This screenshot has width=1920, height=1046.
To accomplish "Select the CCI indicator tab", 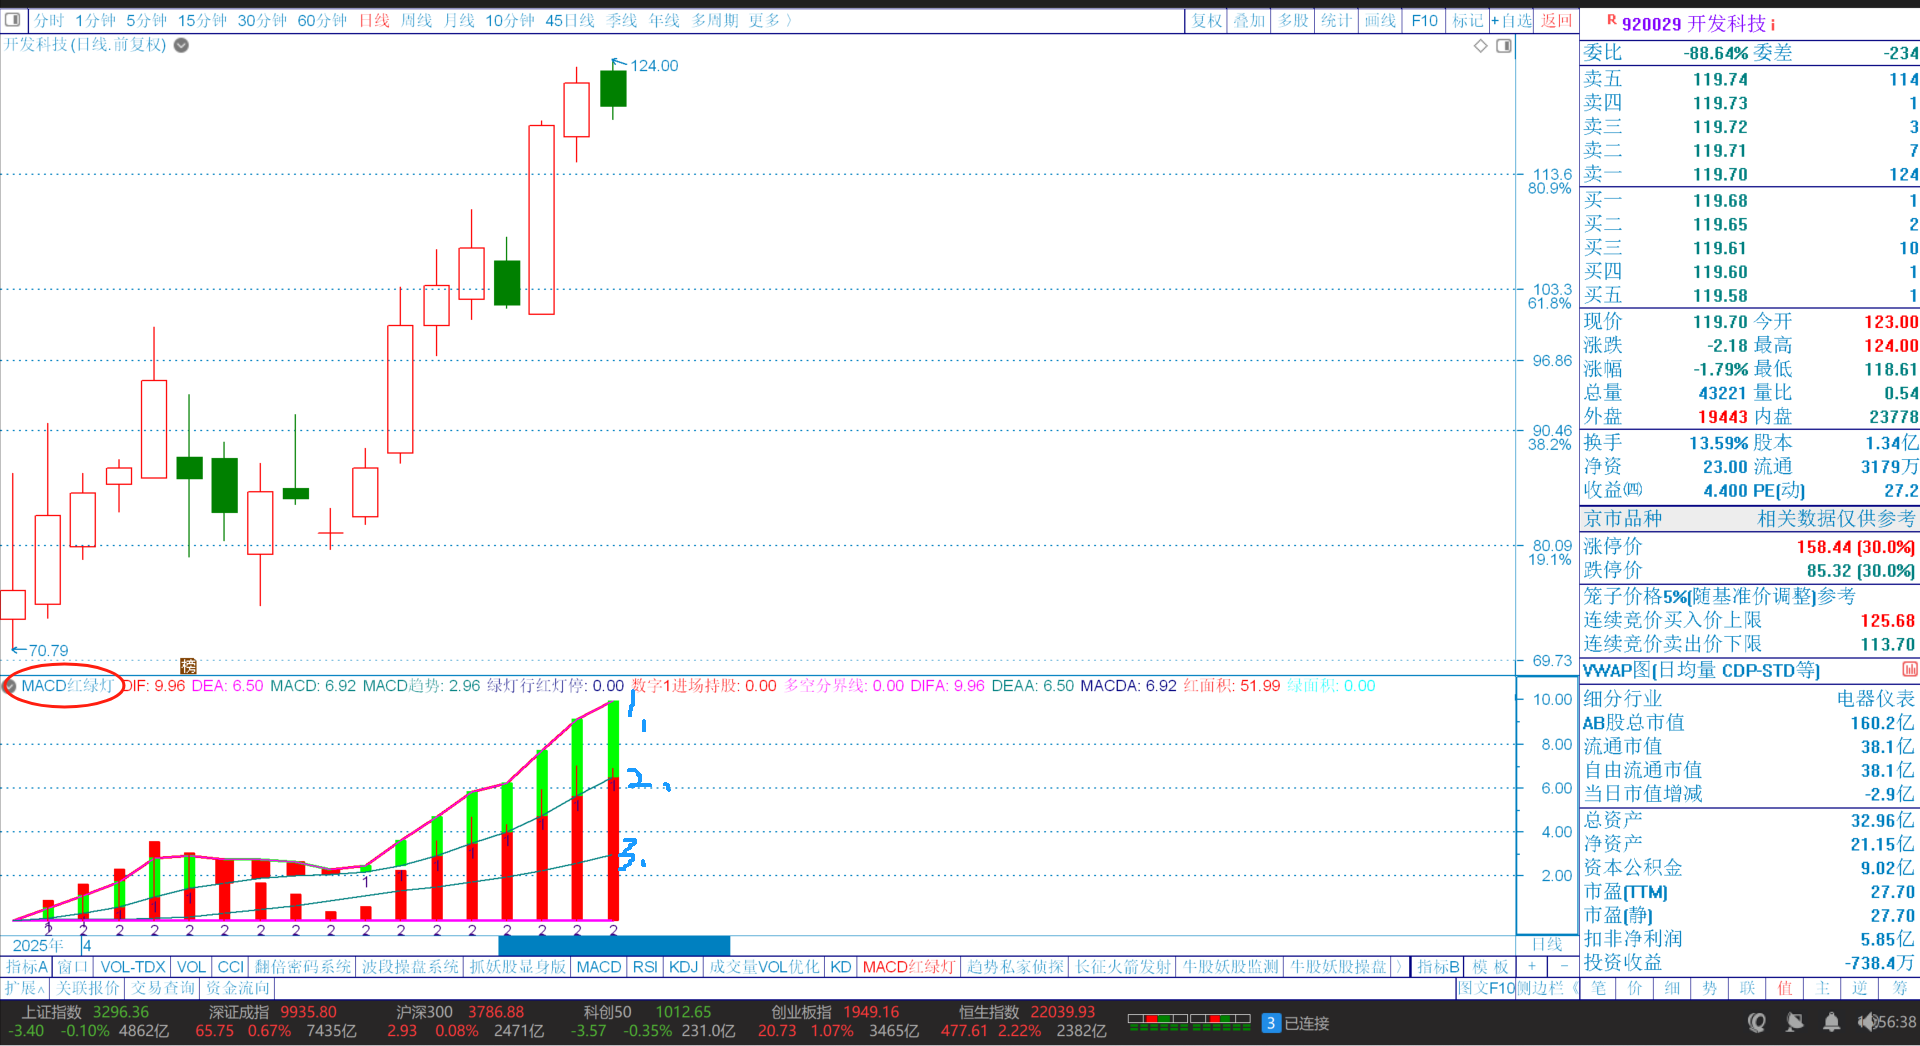I will 231,967.
